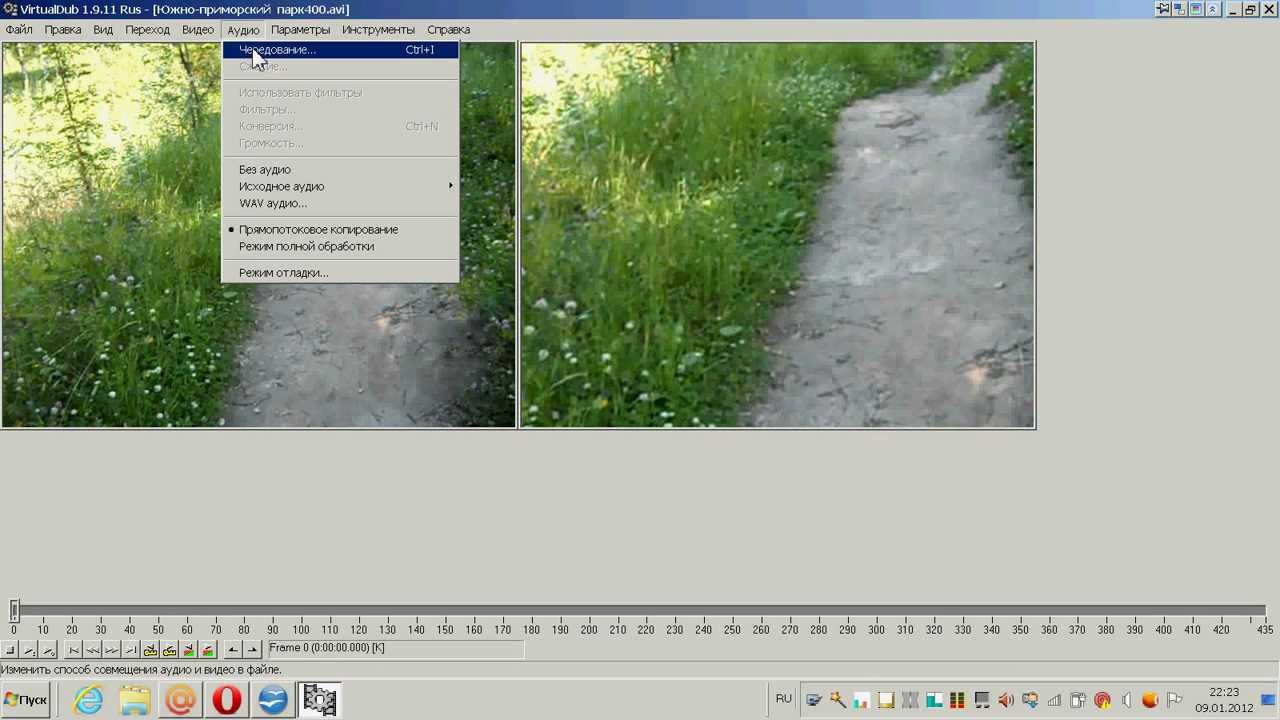The height and width of the screenshot is (720, 1280).
Task: Click the VirtualDub taskbar button
Action: point(319,700)
